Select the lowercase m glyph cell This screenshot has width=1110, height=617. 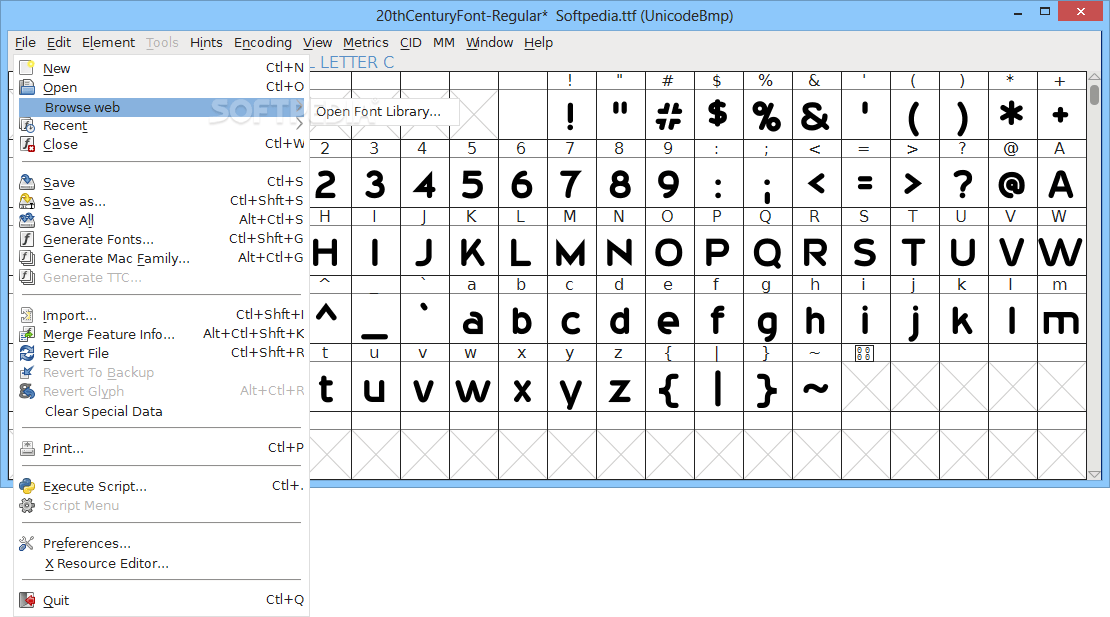coord(1060,319)
